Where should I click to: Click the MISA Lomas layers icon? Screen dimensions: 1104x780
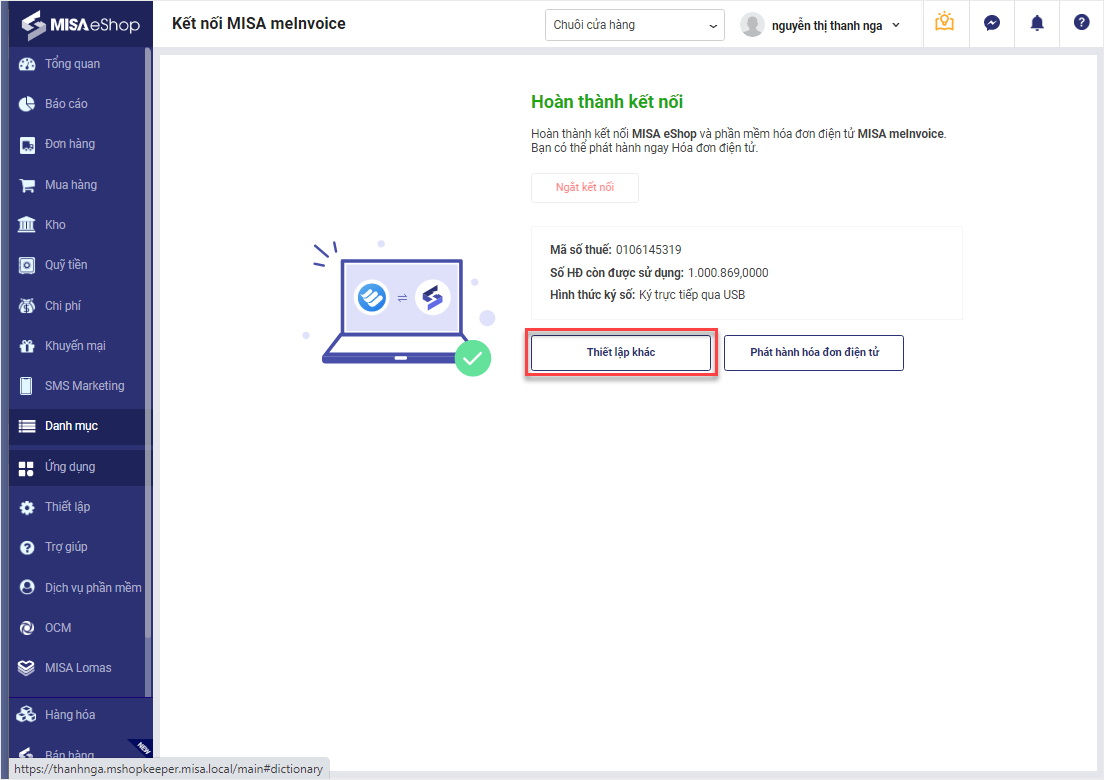tap(27, 668)
